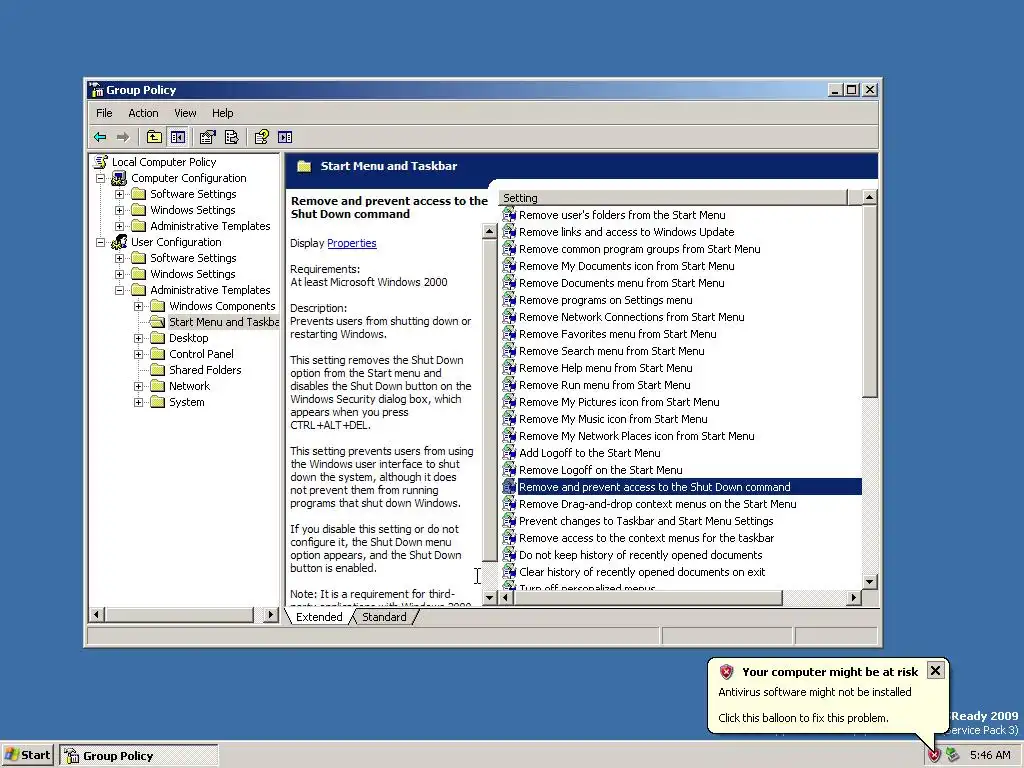This screenshot has height=768, width=1024.
Task: Click icon of Remove programs on Settings menu
Action: (509, 300)
